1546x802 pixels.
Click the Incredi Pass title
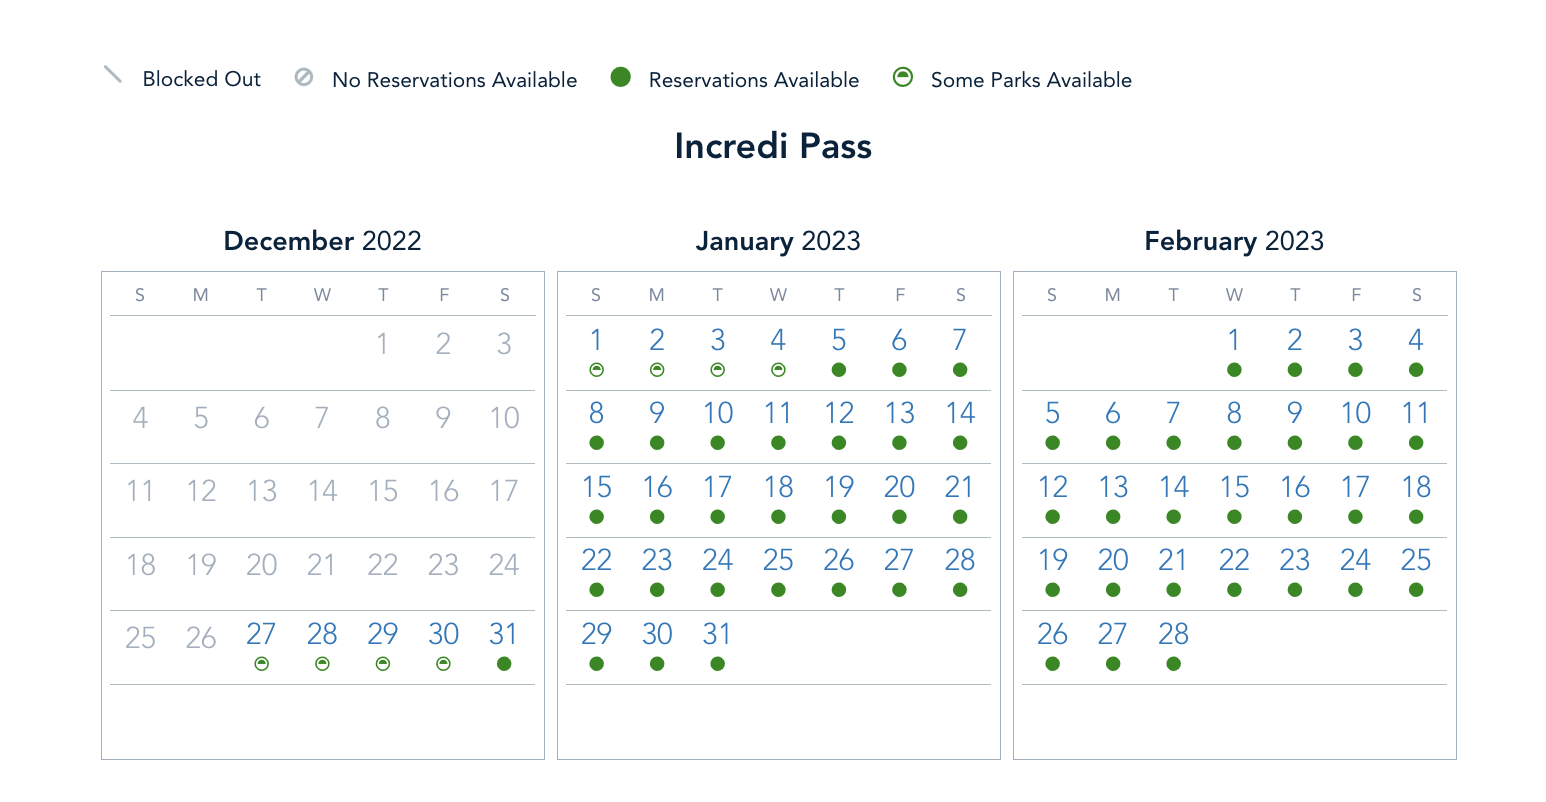(x=773, y=147)
